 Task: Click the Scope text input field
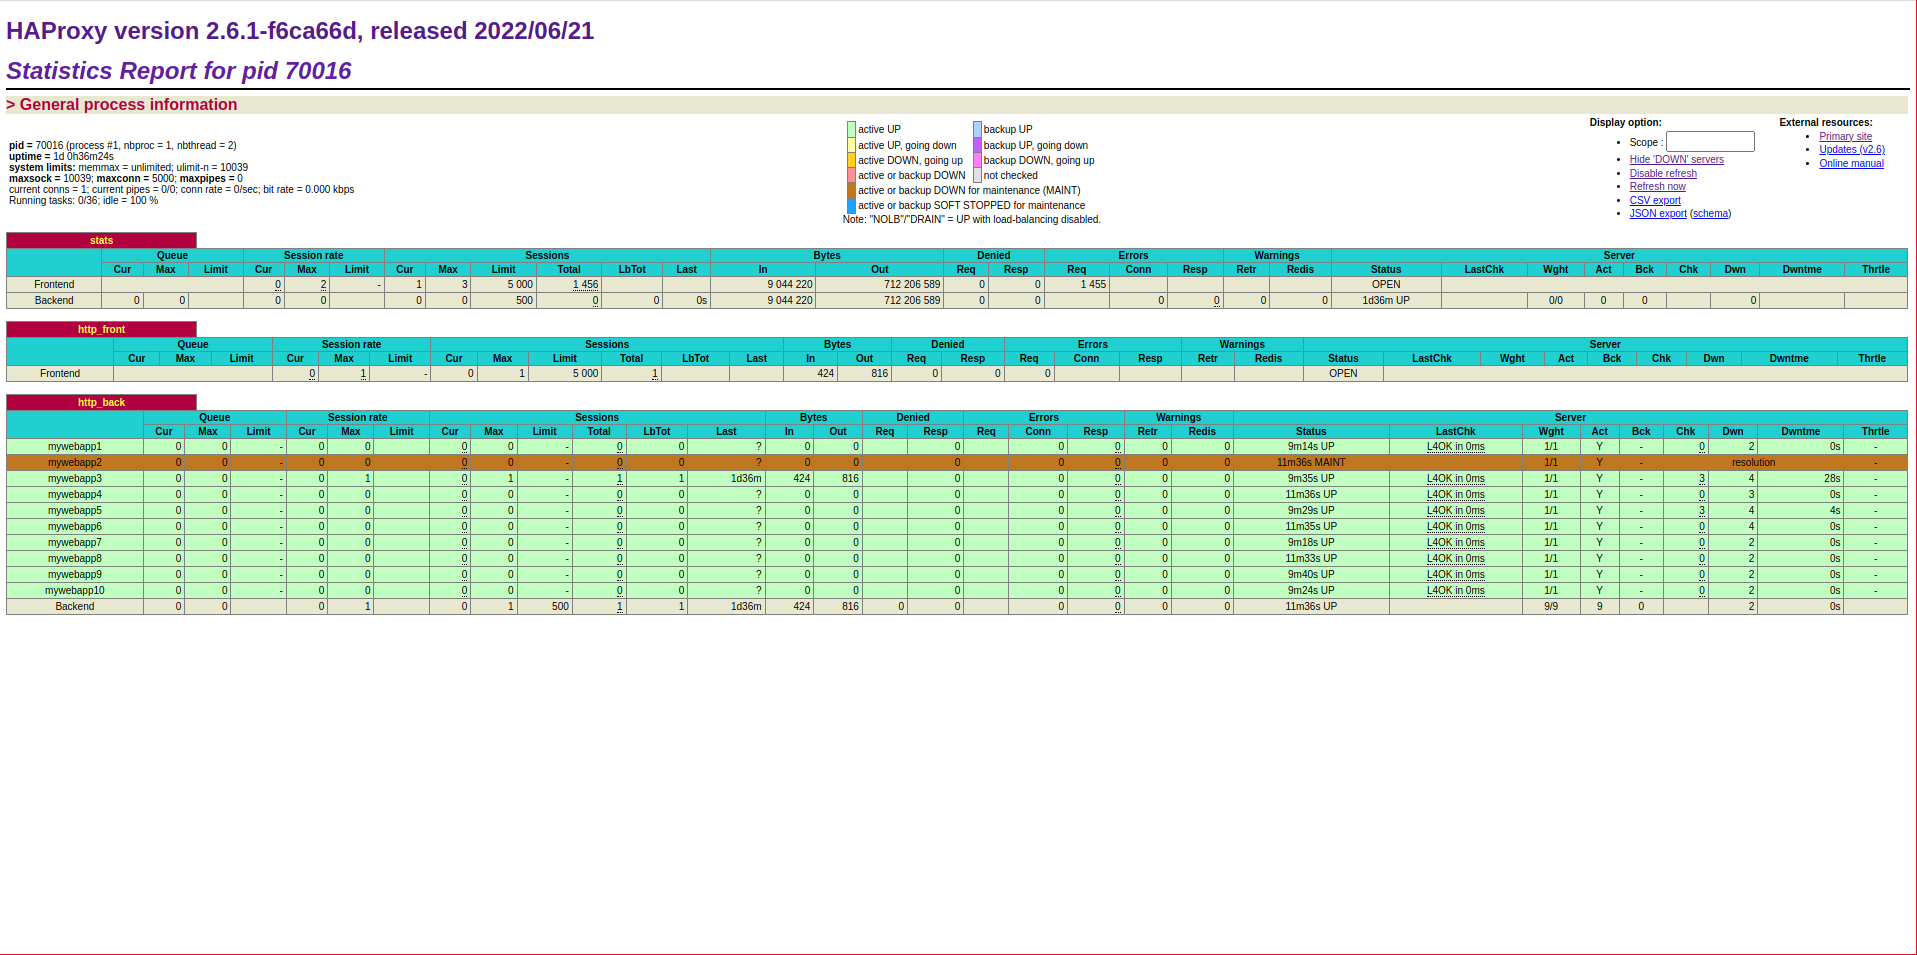[1709, 142]
